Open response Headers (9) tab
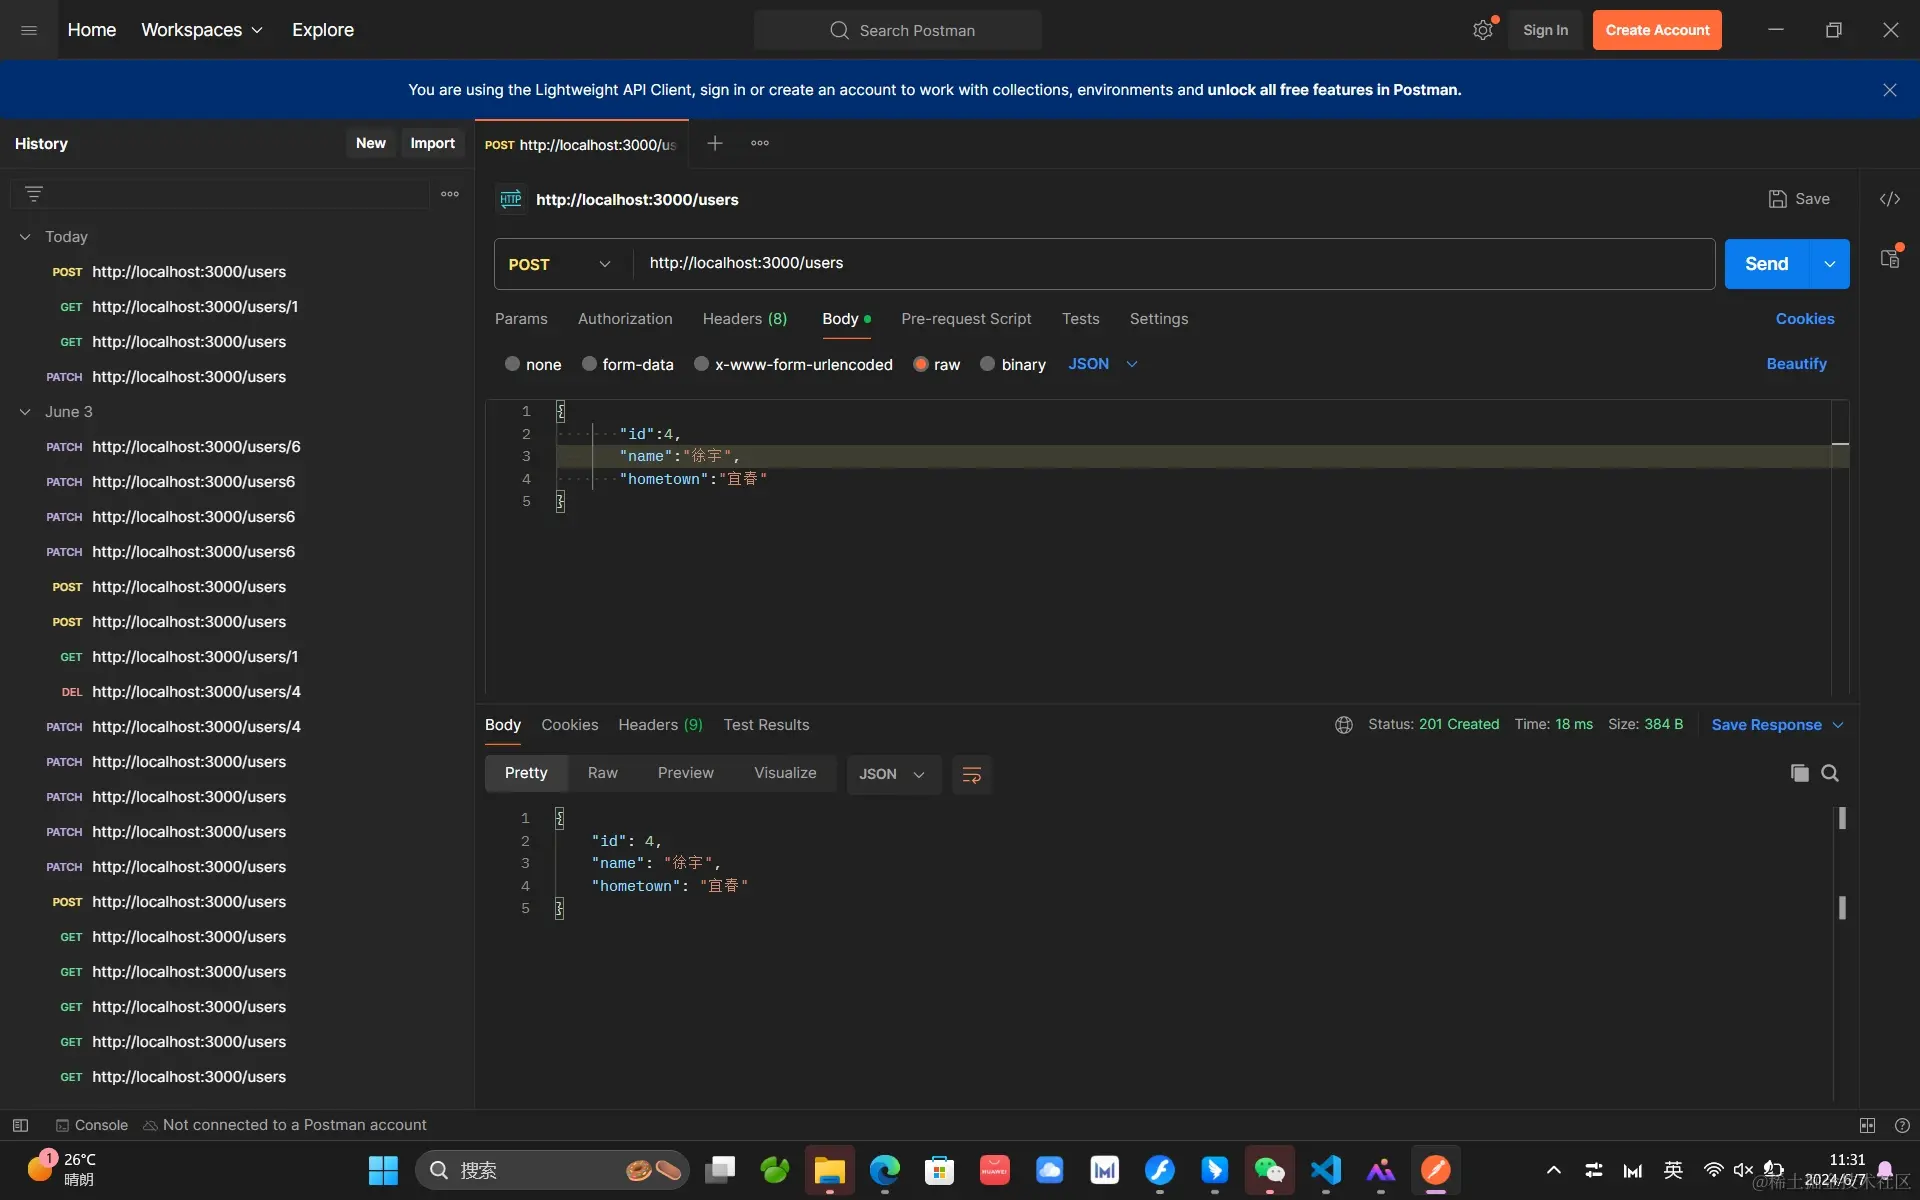The width and height of the screenshot is (1920, 1200). tap(660, 725)
